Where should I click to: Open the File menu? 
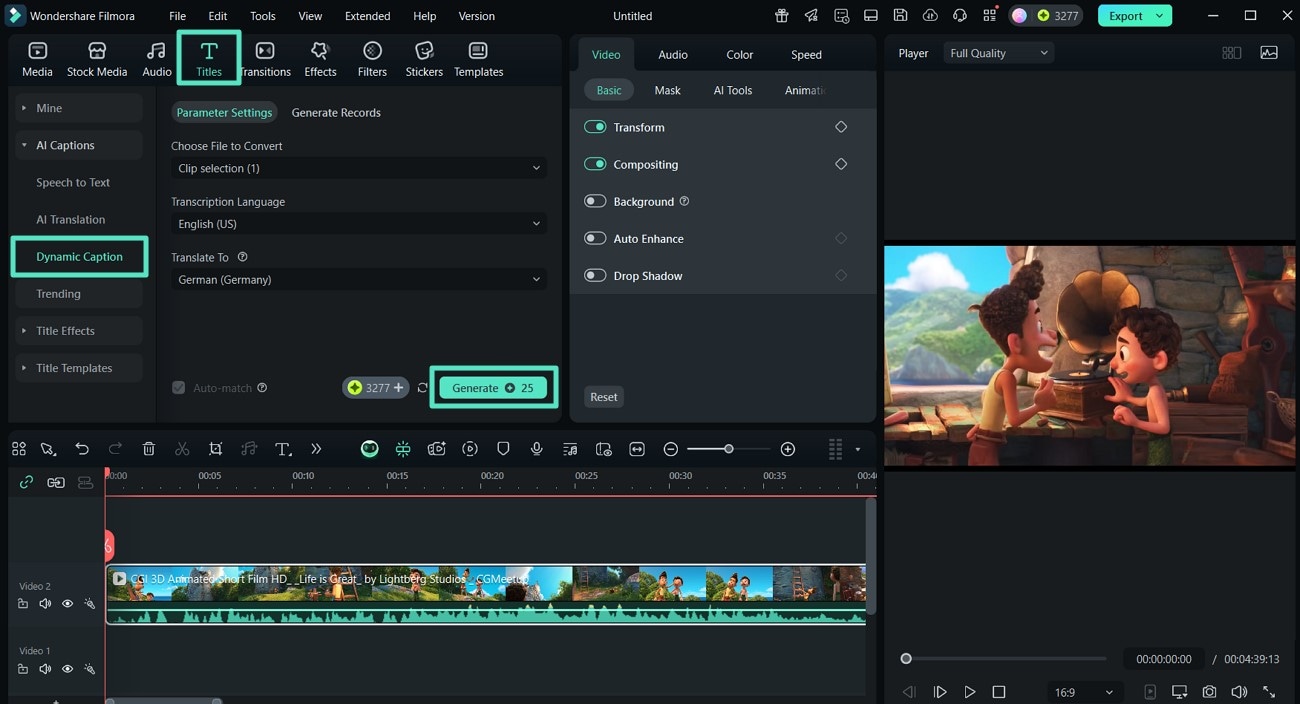point(177,16)
